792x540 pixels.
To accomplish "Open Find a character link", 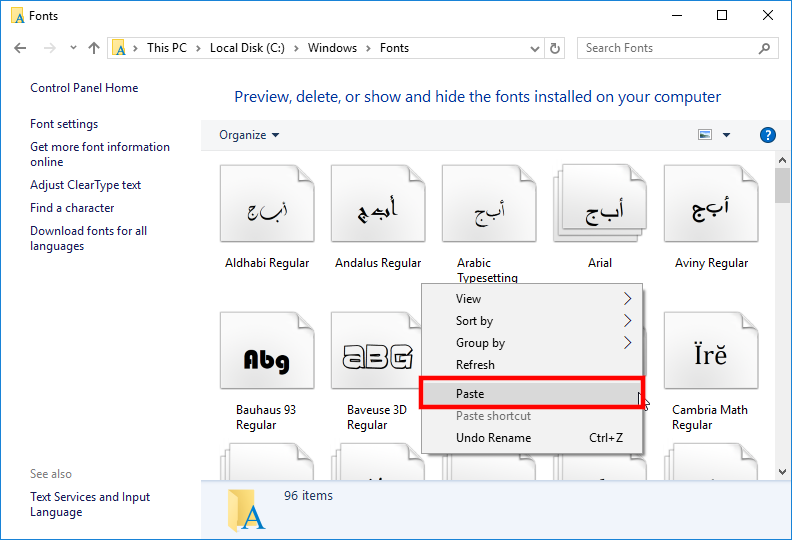I will coord(72,208).
